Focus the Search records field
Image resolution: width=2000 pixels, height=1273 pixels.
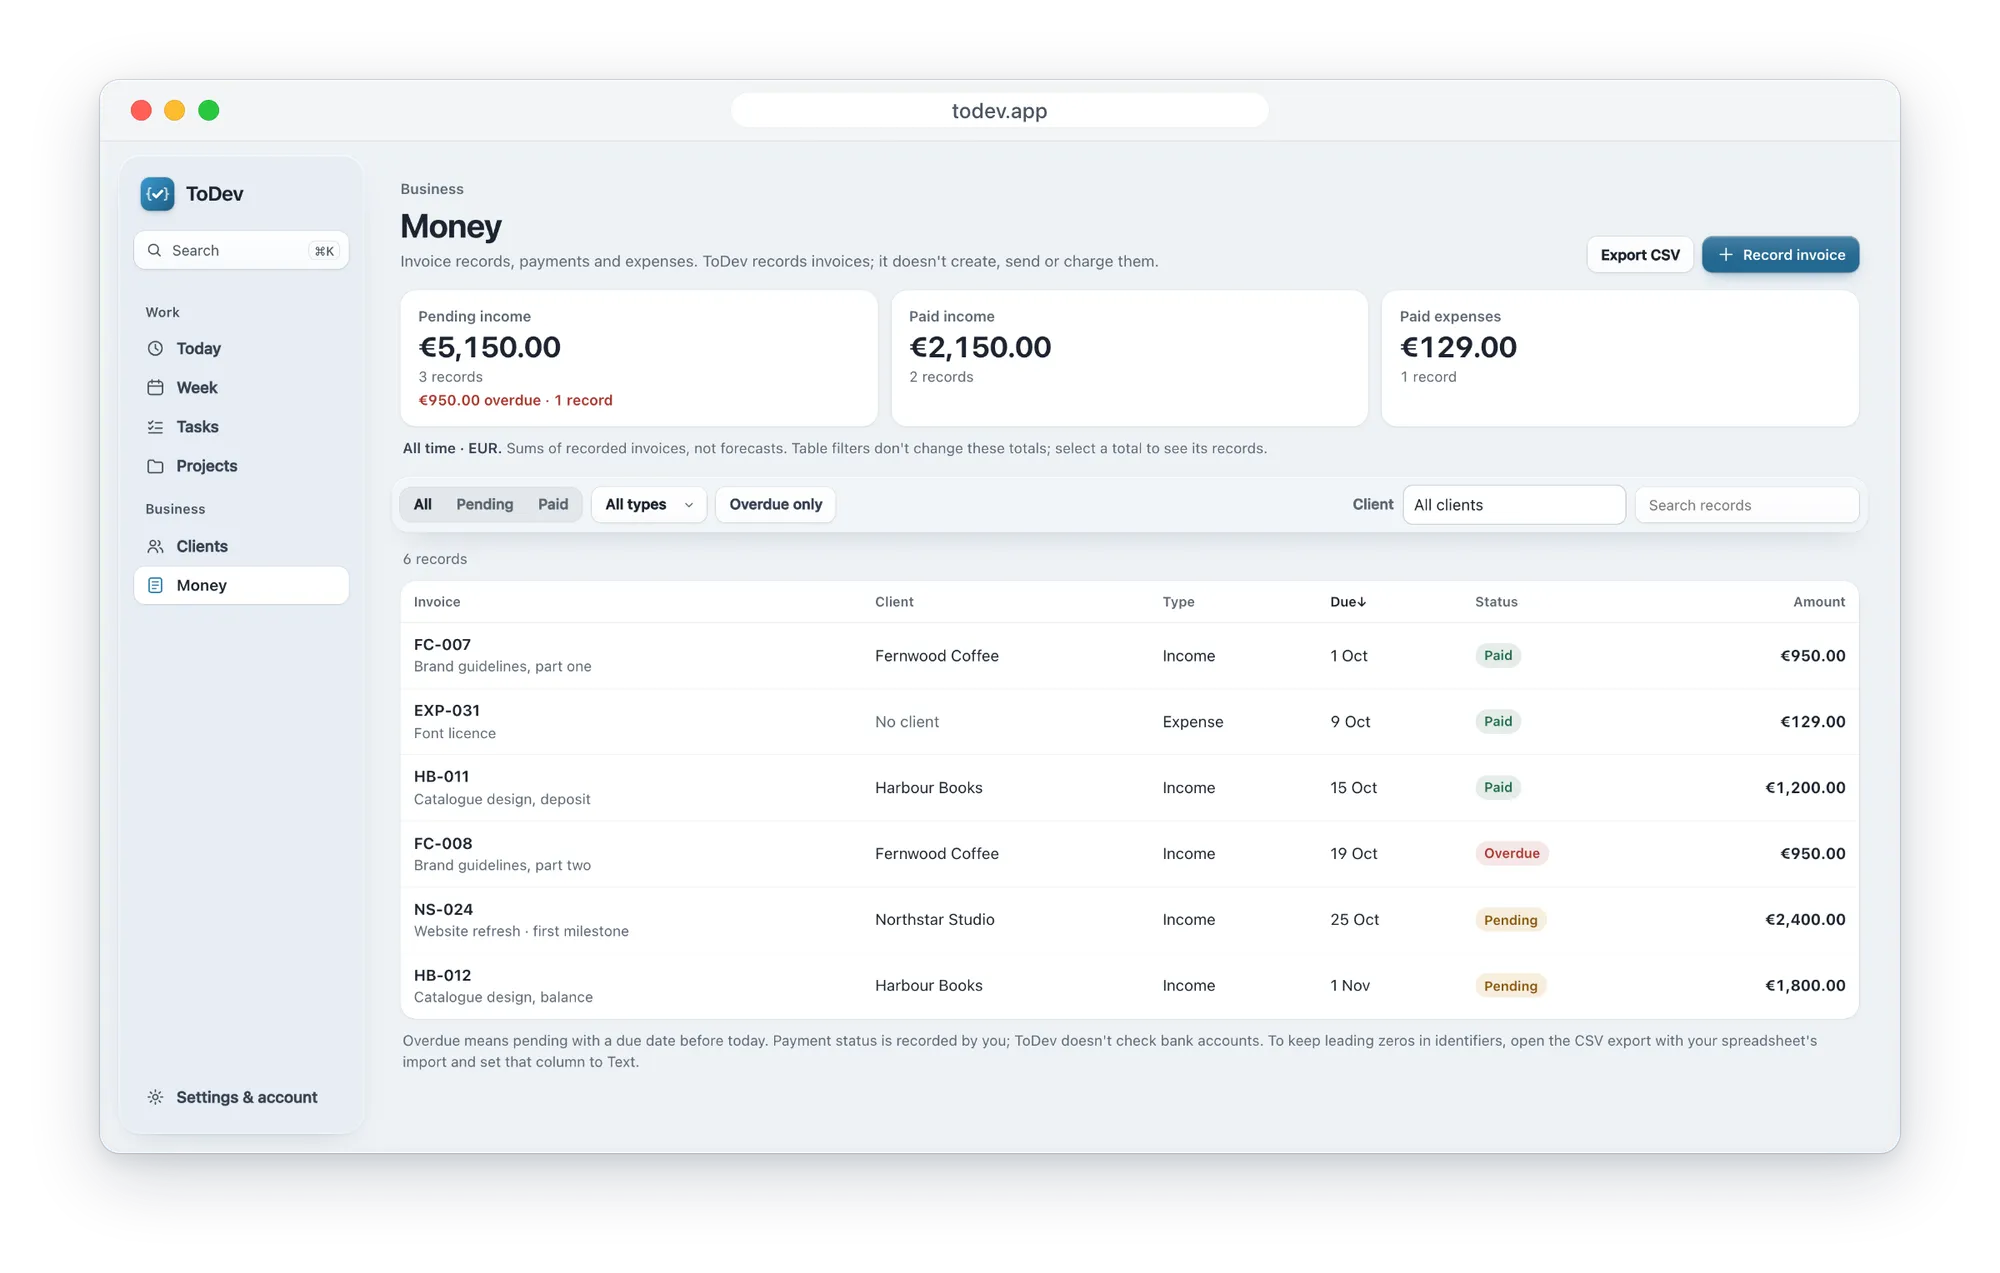click(x=1747, y=505)
